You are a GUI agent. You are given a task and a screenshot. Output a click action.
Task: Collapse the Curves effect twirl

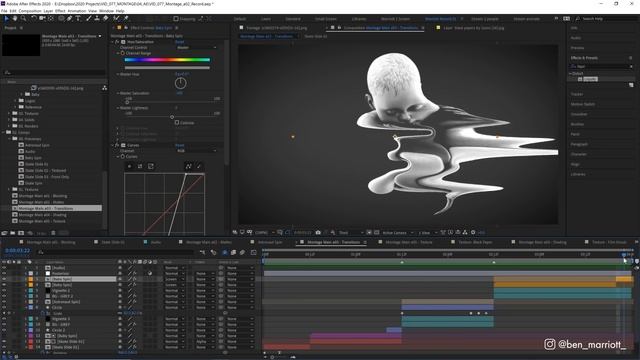pyautogui.click(x=113, y=145)
